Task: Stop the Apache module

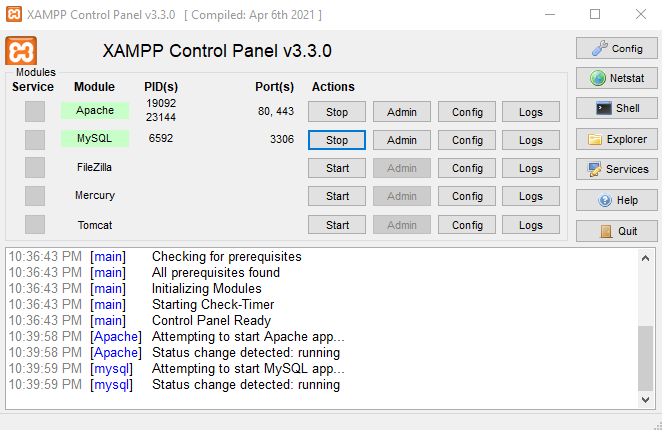Action: (x=337, y=112)
